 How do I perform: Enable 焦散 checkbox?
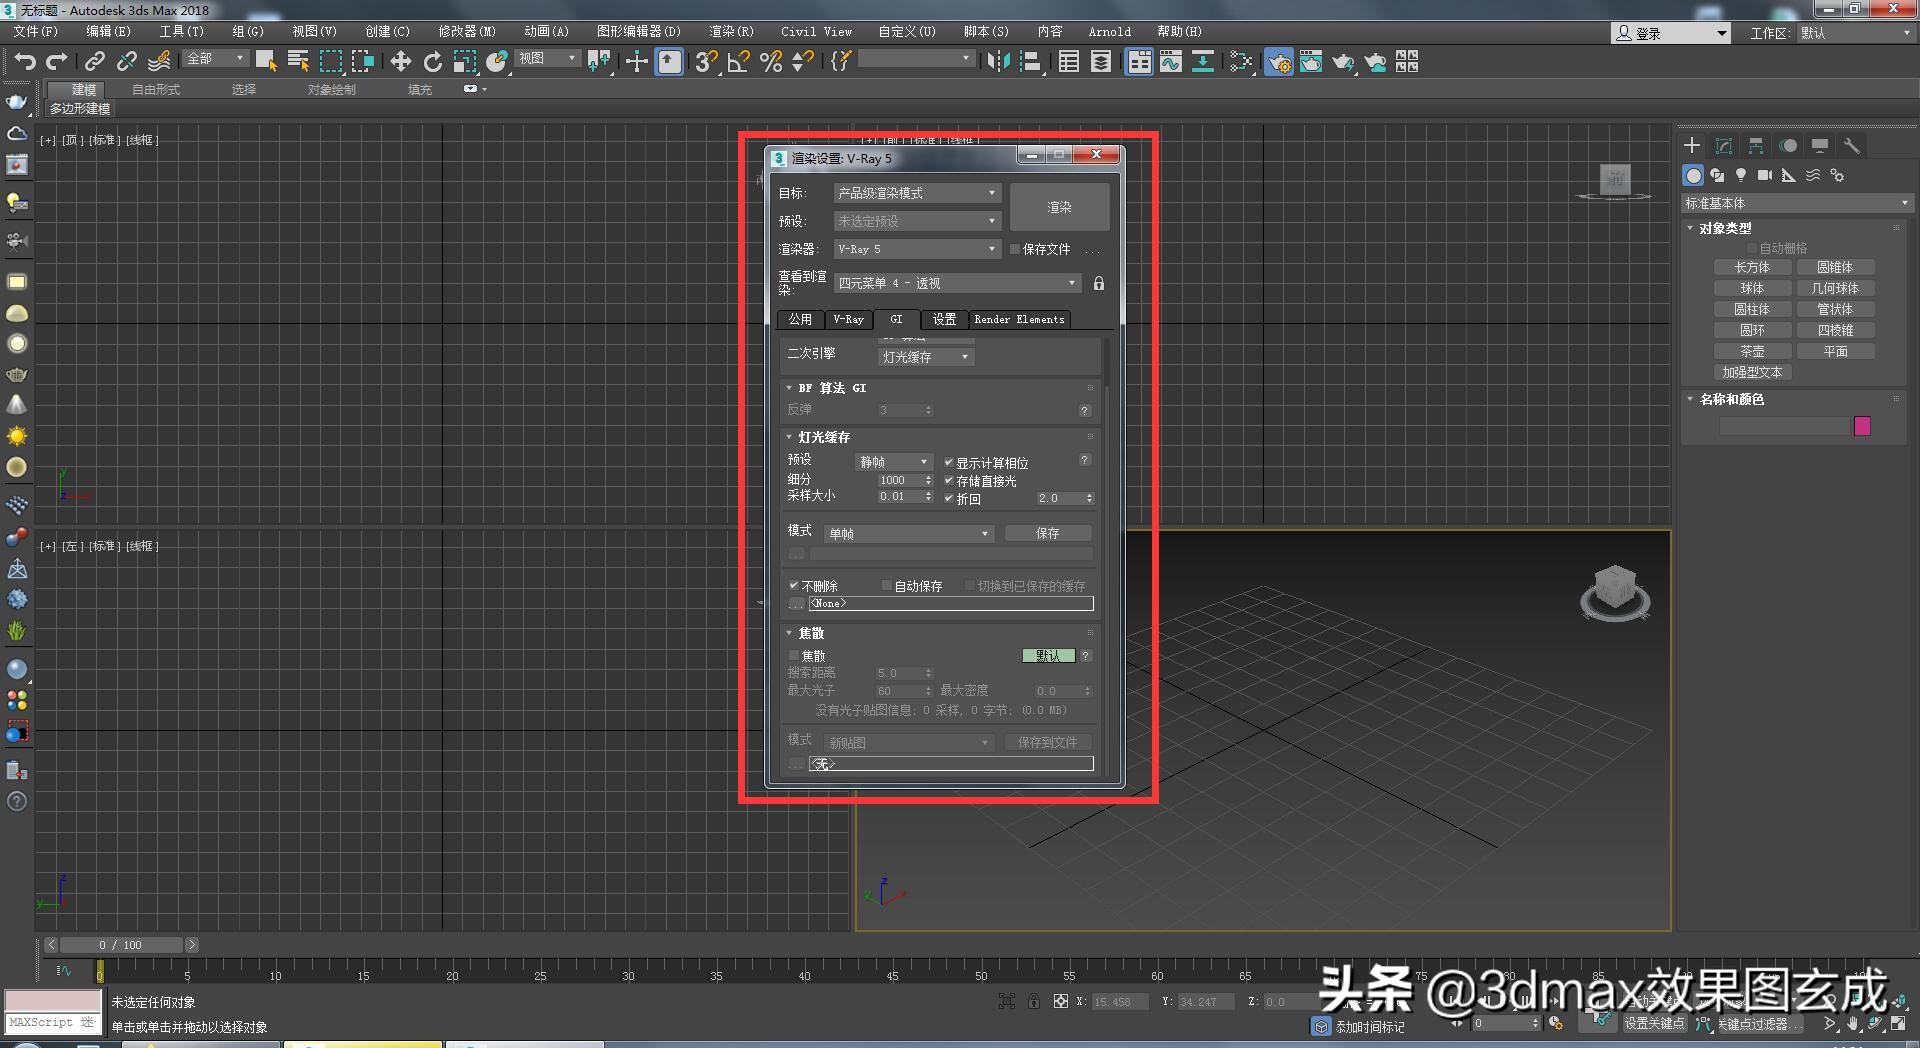[794, 656]
